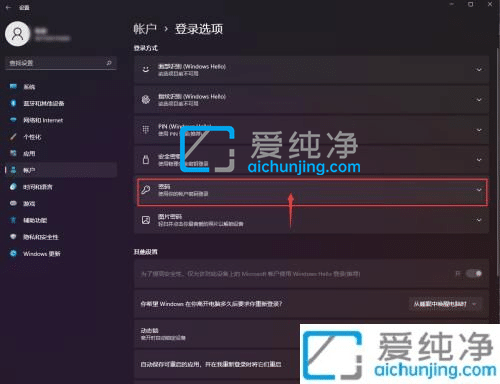Click the face recognition smiley icon
The height and width of the screenshot is (384, 500).
point(146,69)
